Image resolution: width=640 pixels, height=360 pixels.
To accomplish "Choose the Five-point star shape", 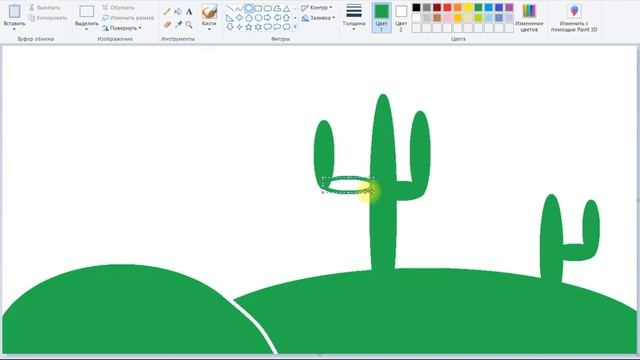I will point(249,27).
